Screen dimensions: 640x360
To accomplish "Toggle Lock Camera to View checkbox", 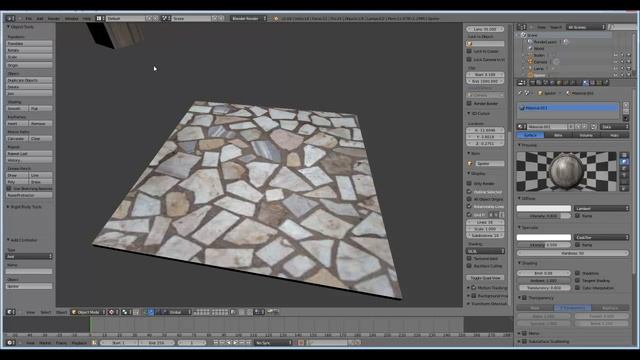I will [x=469, y=59].
